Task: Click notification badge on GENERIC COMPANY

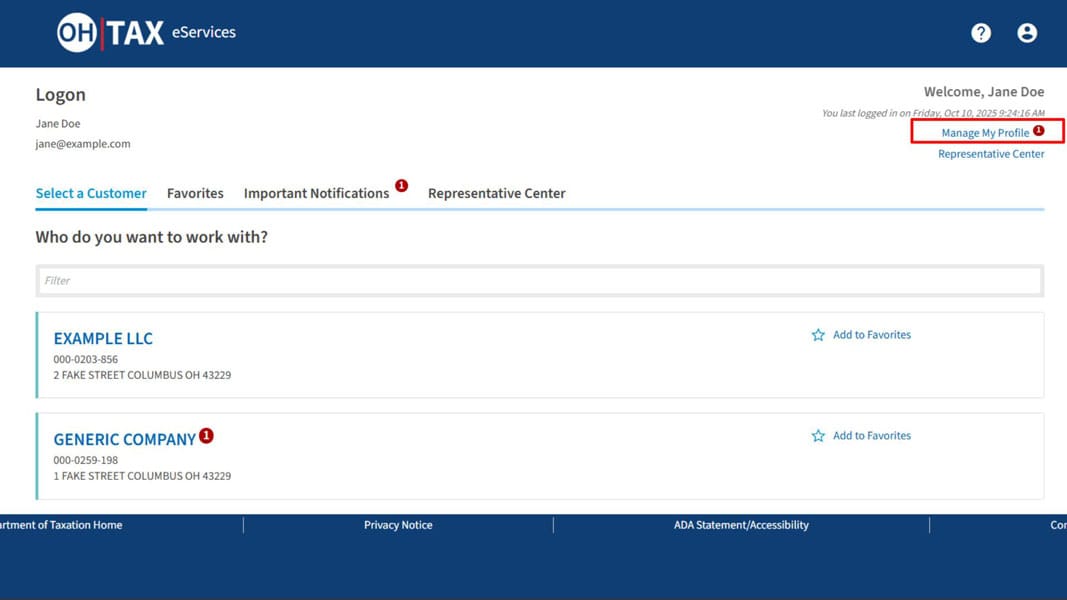Action: point(206,435)
